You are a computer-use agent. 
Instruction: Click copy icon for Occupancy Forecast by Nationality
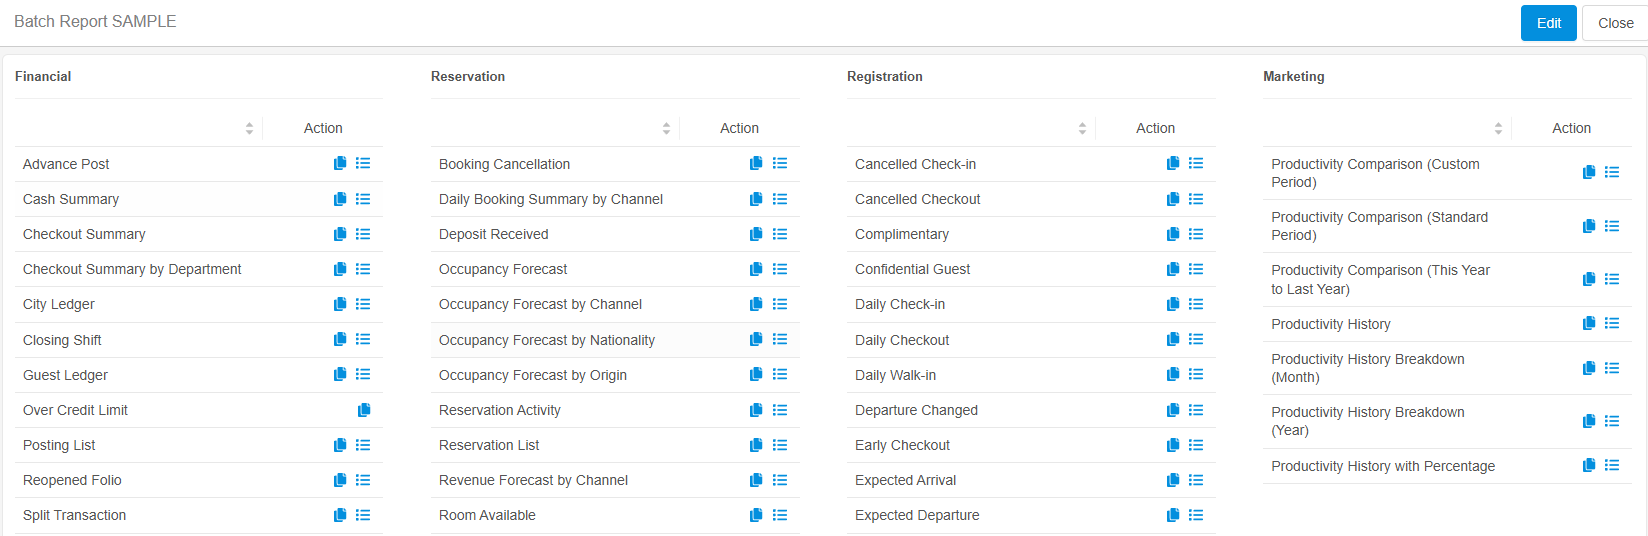point(756,339)
